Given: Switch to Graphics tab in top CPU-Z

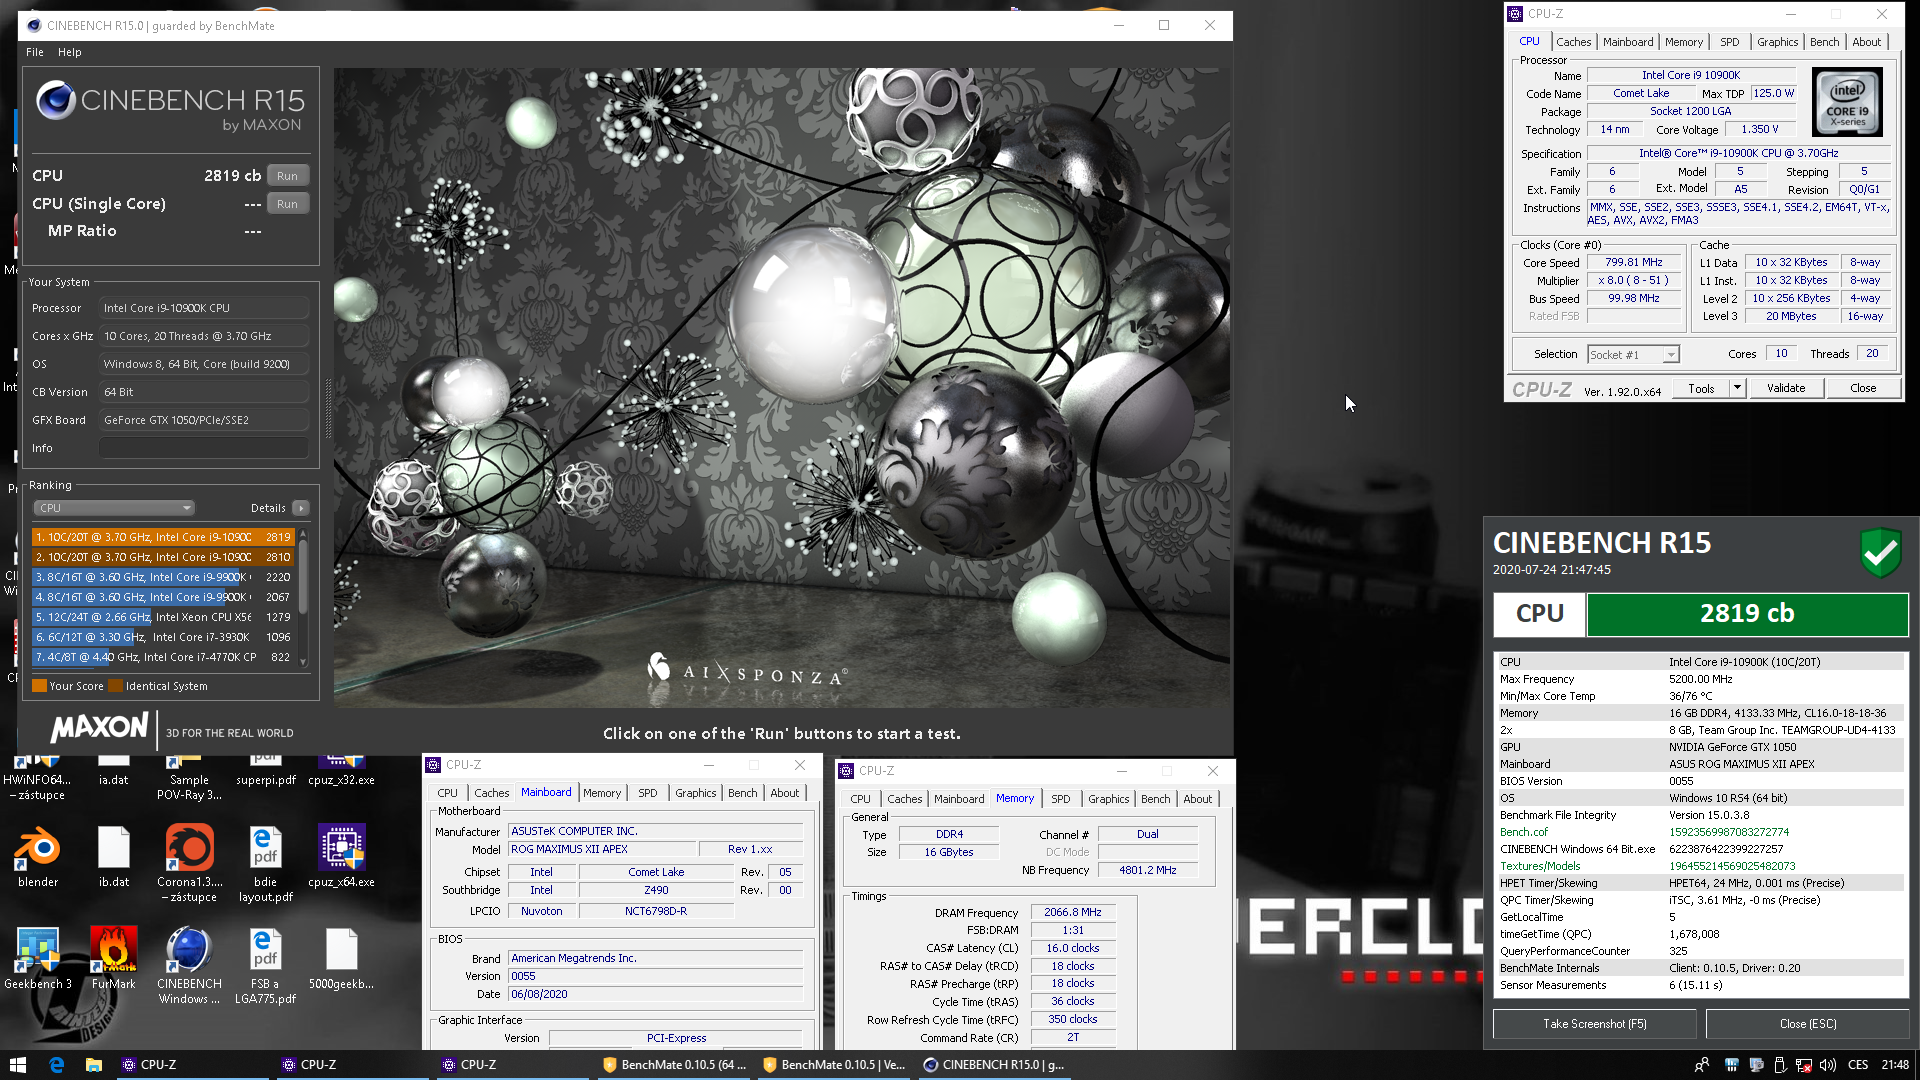Looking at the screenshot, I should pos(1777,42).
